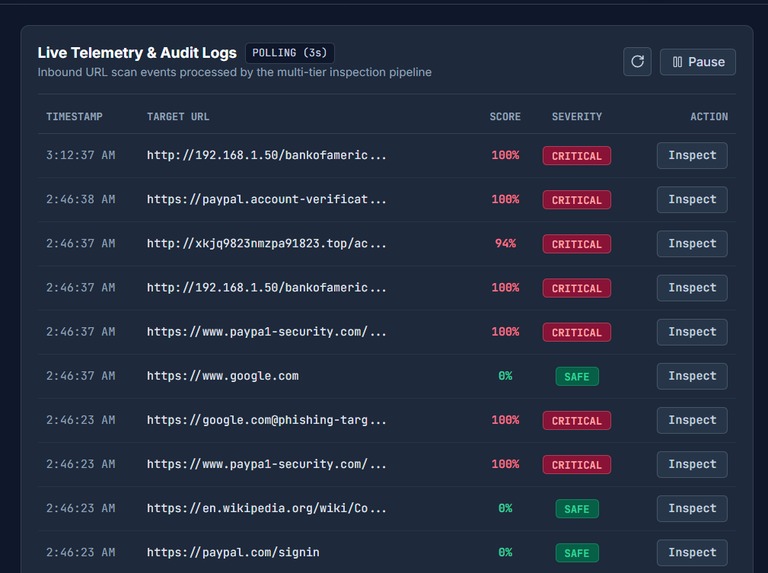768x573 pixels.
Task: Select URL http://xkjq9823nmzpa91823.top/ac...
Action: (x=266, y=243)
